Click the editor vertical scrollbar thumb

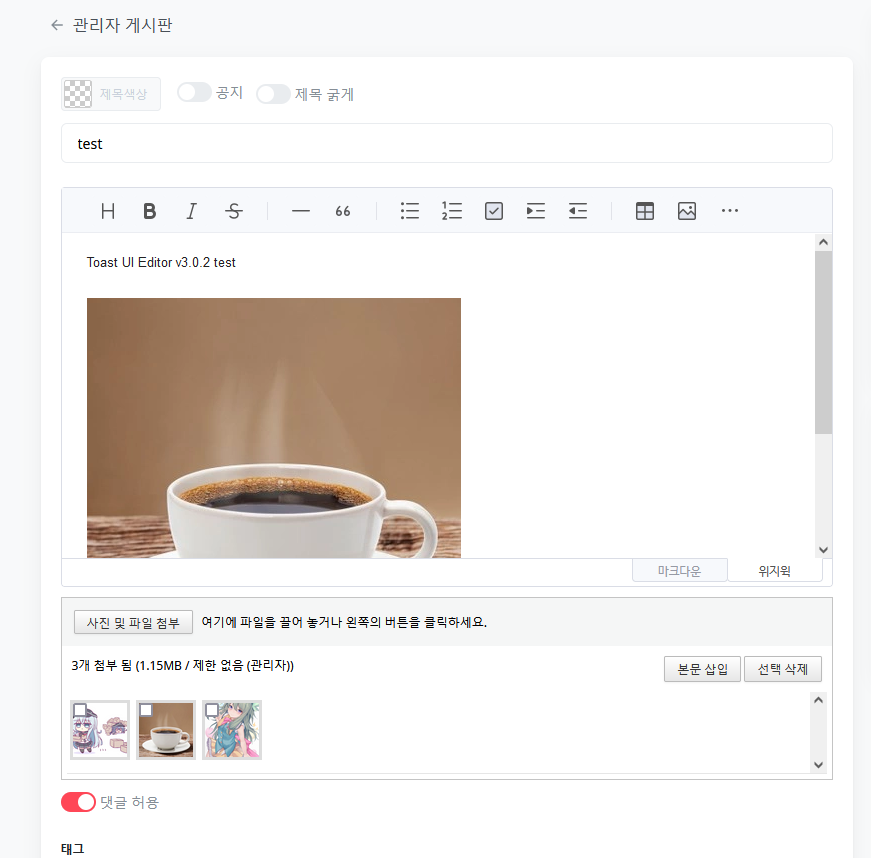coord(823,342)
